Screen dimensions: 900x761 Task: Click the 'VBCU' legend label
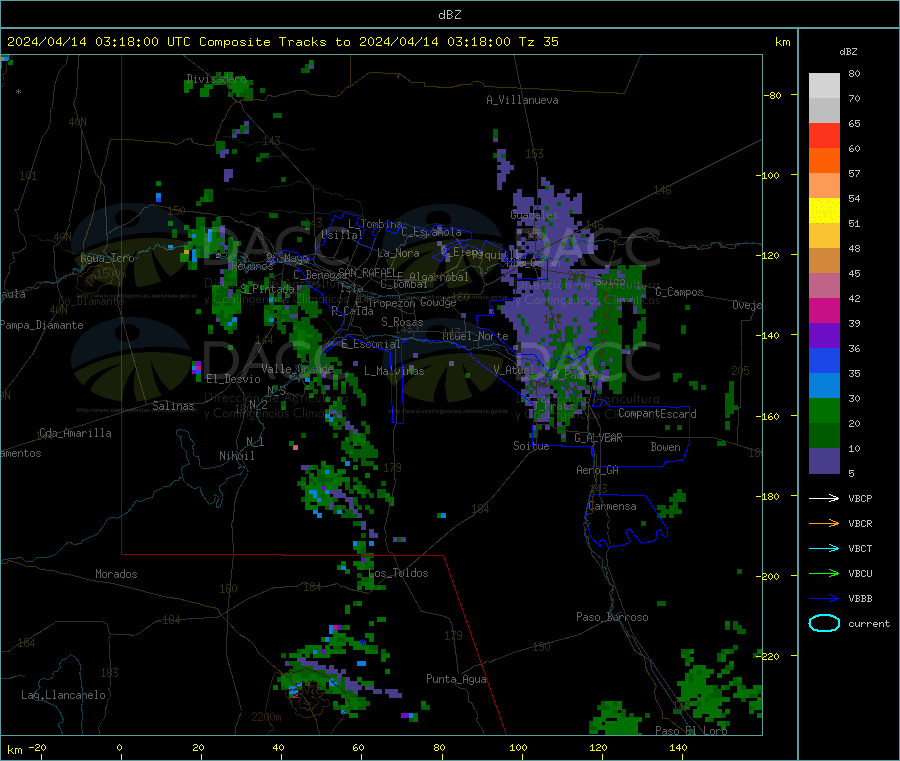pos(860,573)
